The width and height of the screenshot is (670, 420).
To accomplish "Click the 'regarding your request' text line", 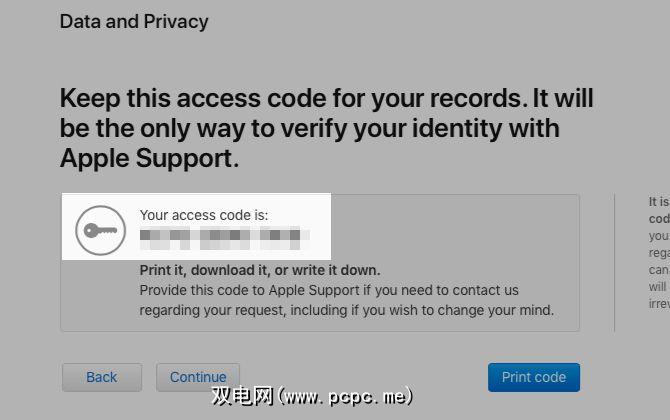I will coord(346,310).
